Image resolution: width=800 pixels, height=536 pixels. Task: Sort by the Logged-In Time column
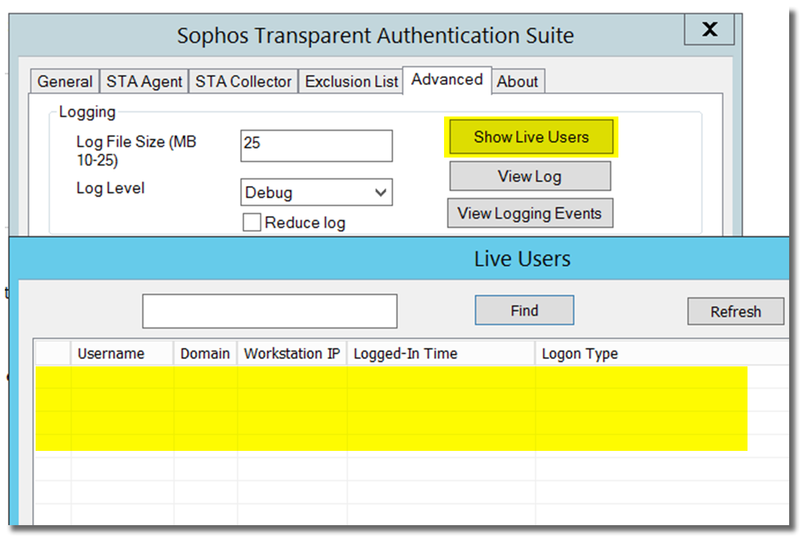pyautogui.click(x=441, y=353)
